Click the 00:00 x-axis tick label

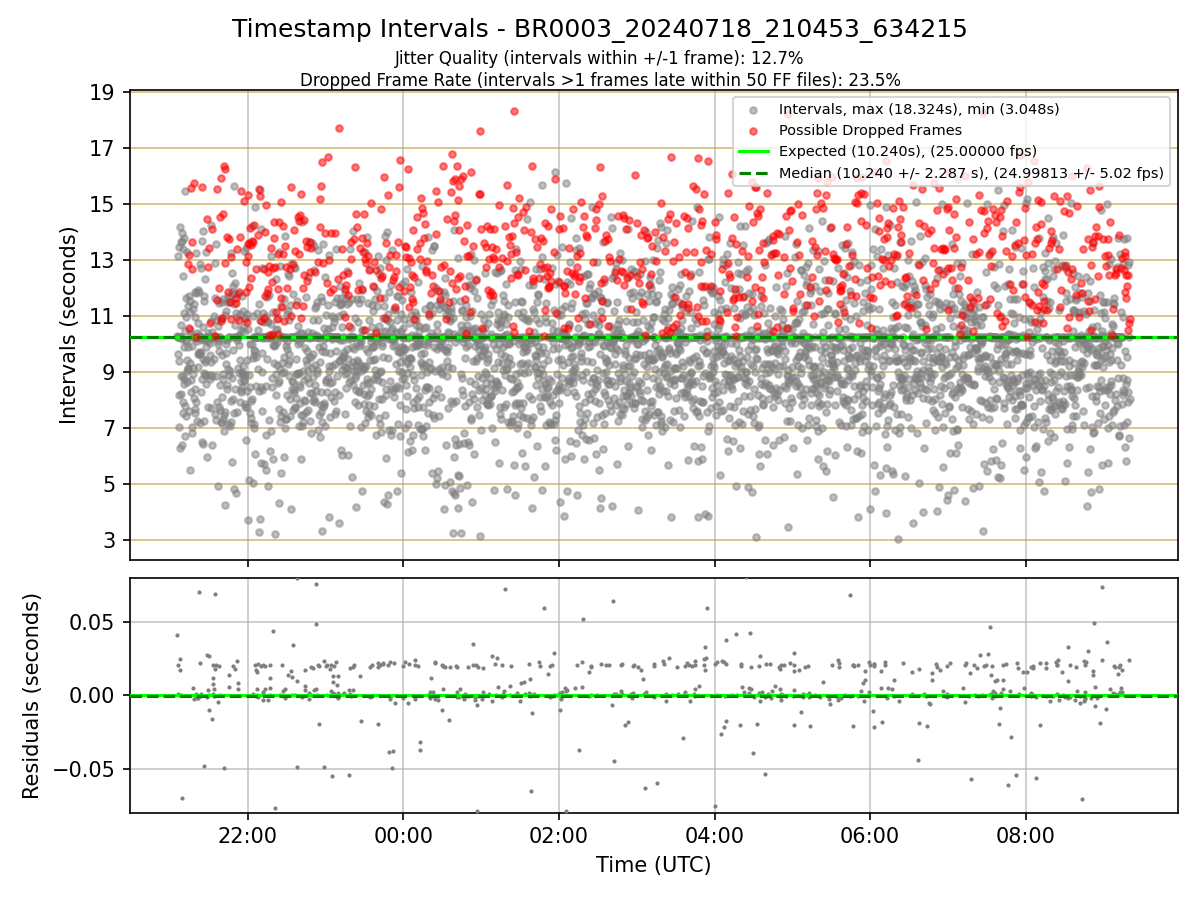click(403, 834)
